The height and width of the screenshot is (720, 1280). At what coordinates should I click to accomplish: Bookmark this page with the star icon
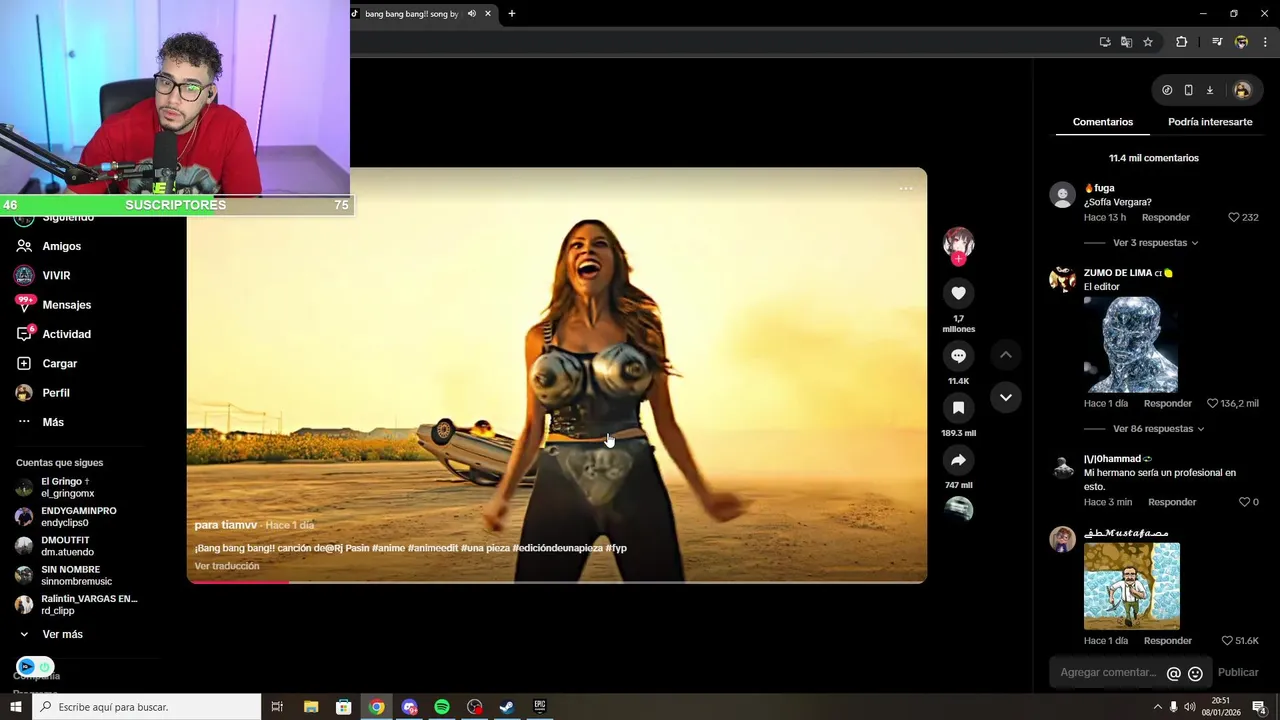tap(1148, 42)
